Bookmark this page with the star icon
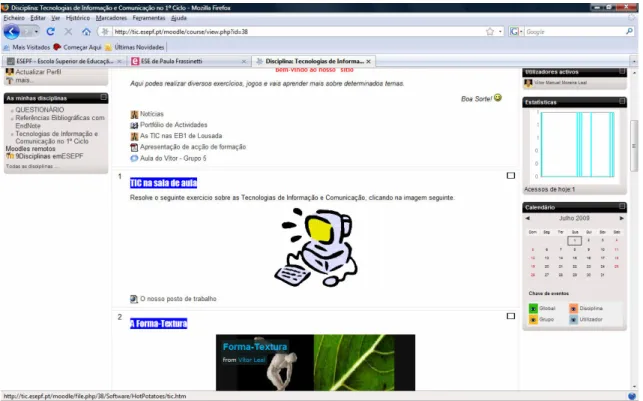643x401 pixels. pyautogui.click(x=490, y=32)
